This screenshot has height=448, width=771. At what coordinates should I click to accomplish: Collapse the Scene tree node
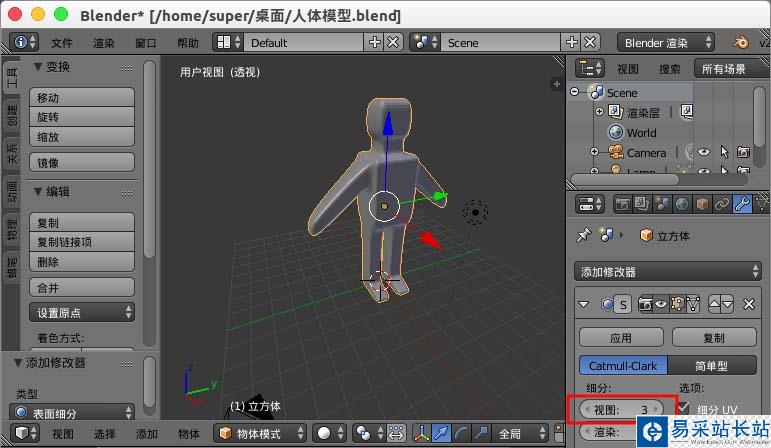pyautogui.click(x=574, y=92)
